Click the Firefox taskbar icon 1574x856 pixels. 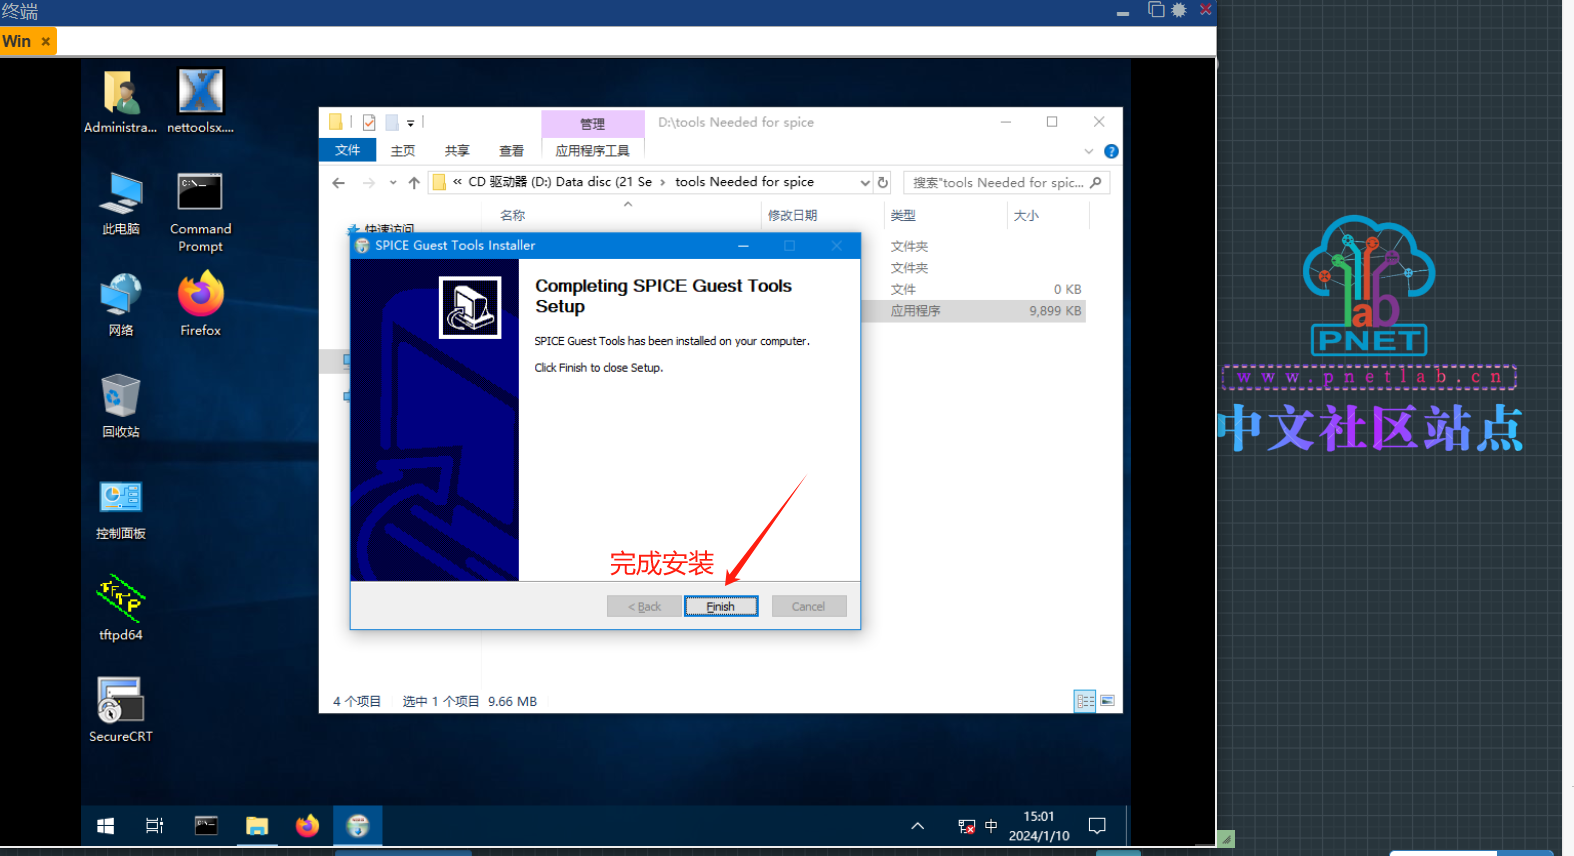click(307, 826)
